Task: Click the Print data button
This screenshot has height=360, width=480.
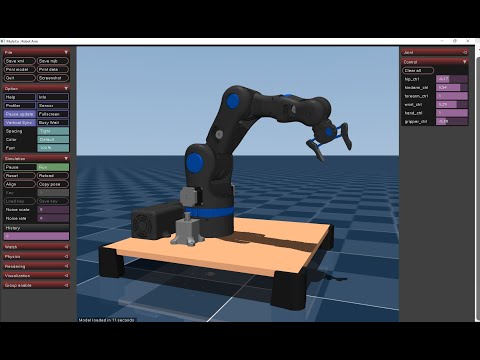Action: pyautogui.click(x=53, y=69)
